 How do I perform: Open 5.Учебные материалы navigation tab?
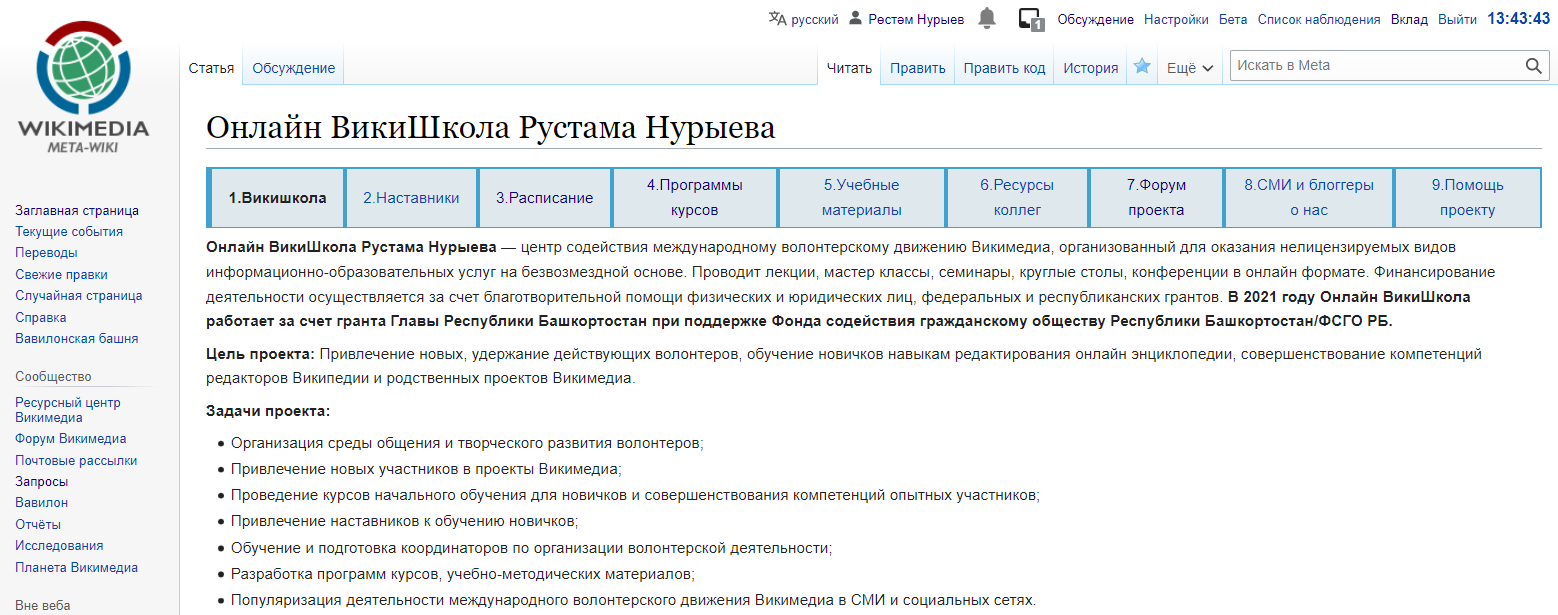tap(862, 198)
